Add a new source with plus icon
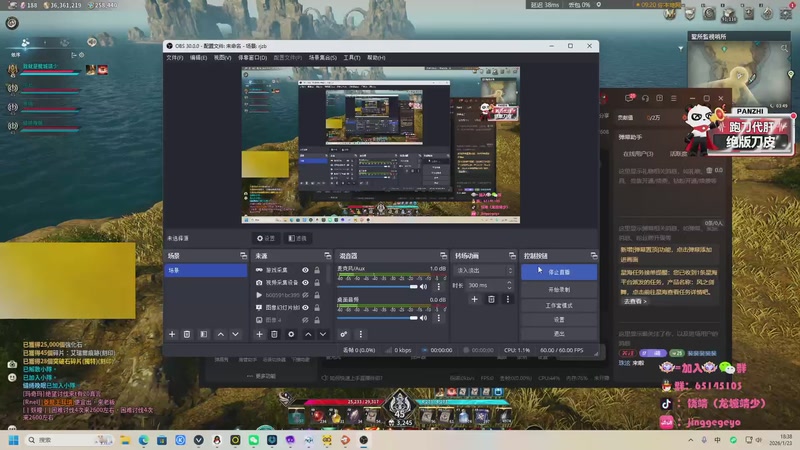This screenshot has width=800, height=450. pyautogui.click(x=259, y=334)
